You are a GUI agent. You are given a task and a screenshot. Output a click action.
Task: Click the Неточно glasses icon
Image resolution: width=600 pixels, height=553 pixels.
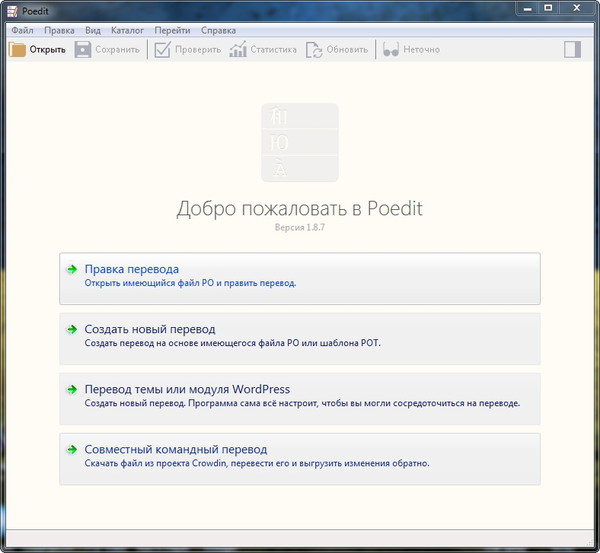point(391,50)
